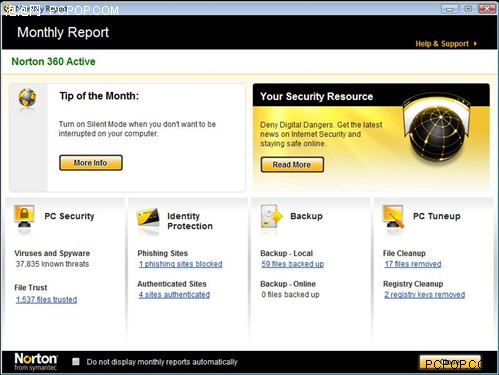
Task: Expand the Help & Support arrow
Action: (475, 44)
